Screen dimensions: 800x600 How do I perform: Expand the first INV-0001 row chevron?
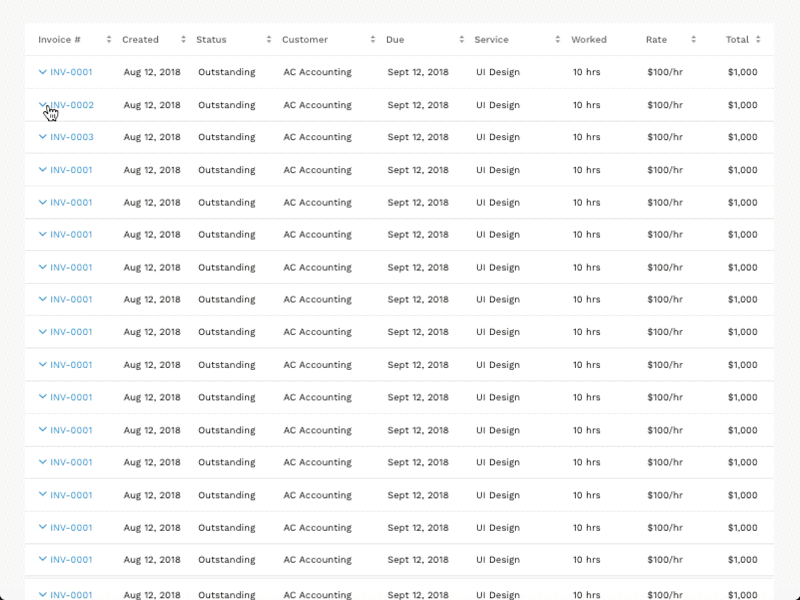coord(43,72)
